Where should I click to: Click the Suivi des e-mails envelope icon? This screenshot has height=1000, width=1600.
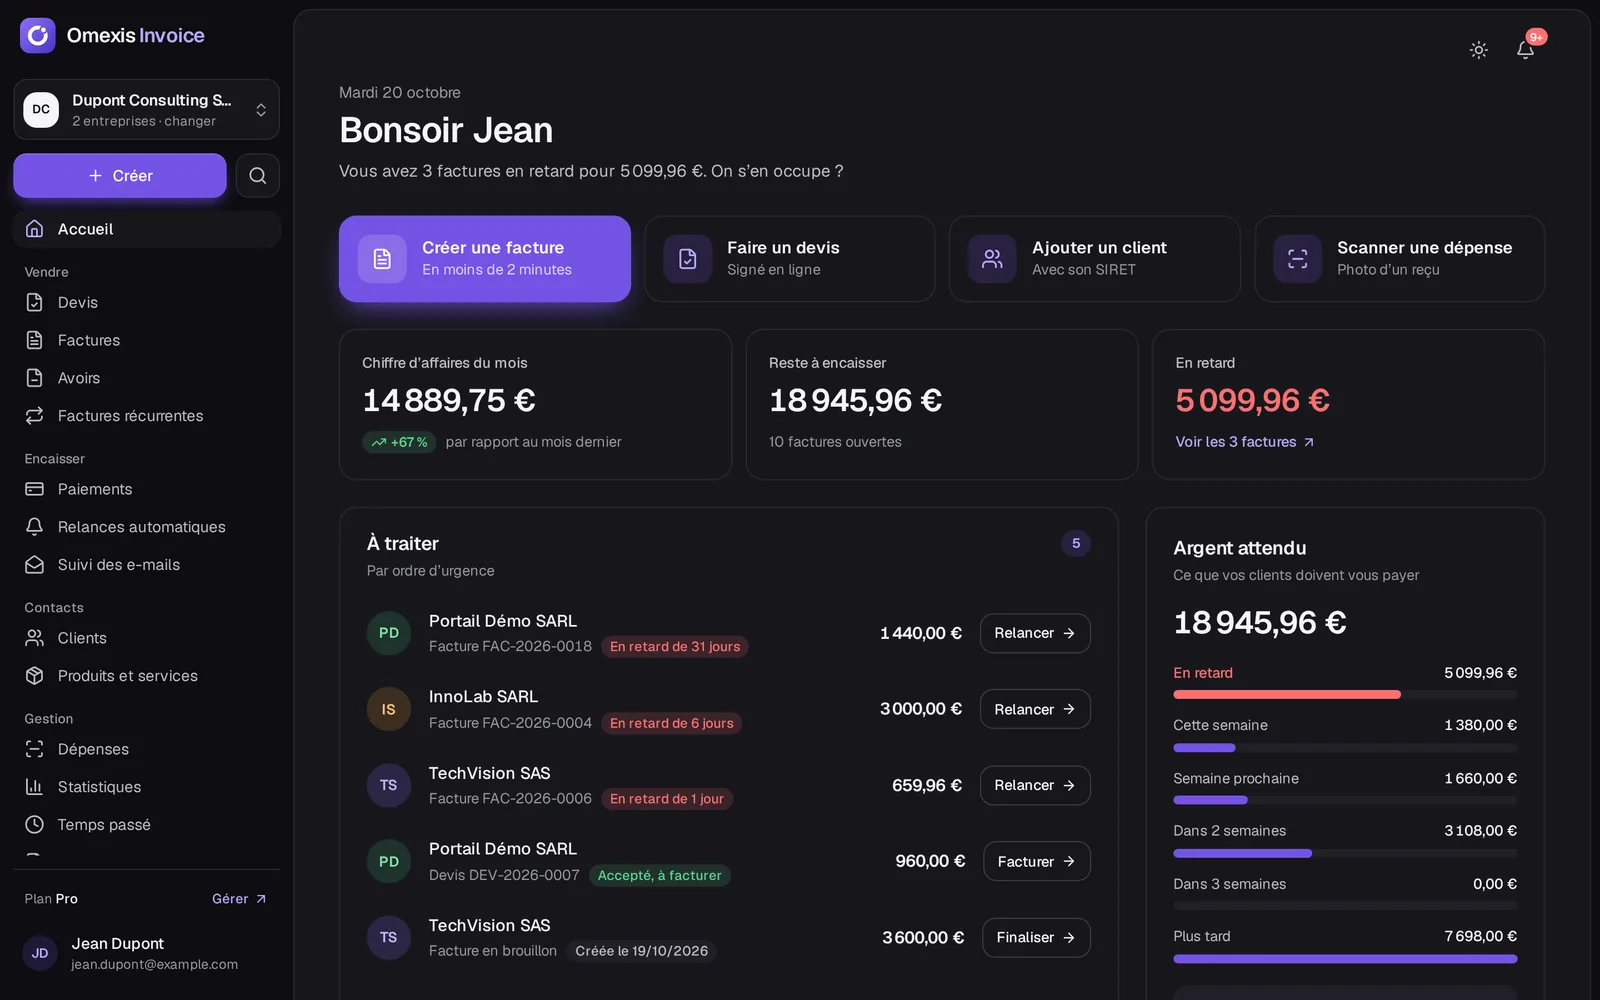pos(35,565)
